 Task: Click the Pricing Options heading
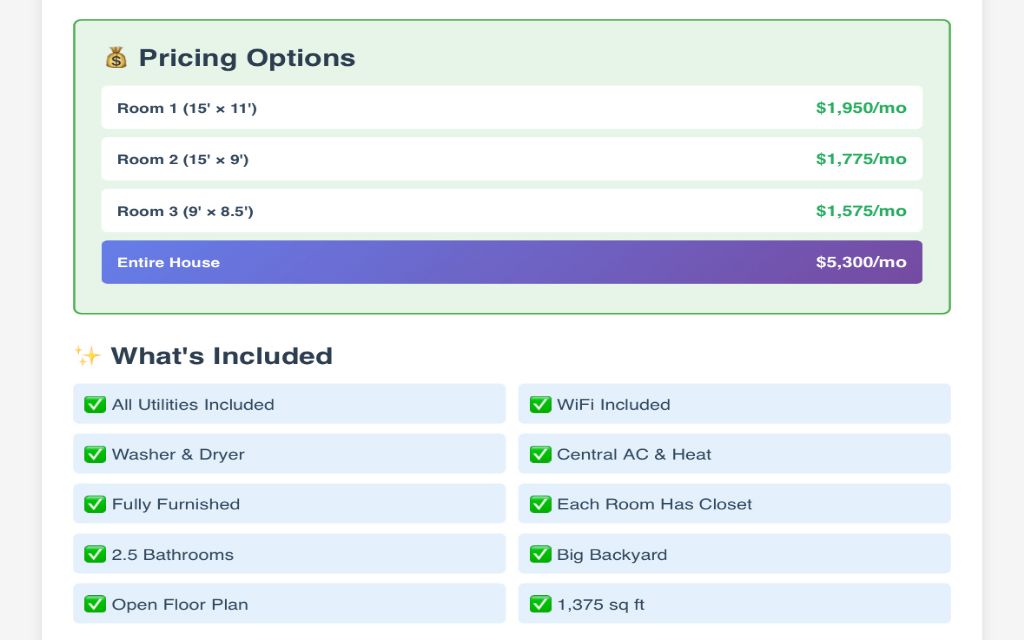[246, 58]
